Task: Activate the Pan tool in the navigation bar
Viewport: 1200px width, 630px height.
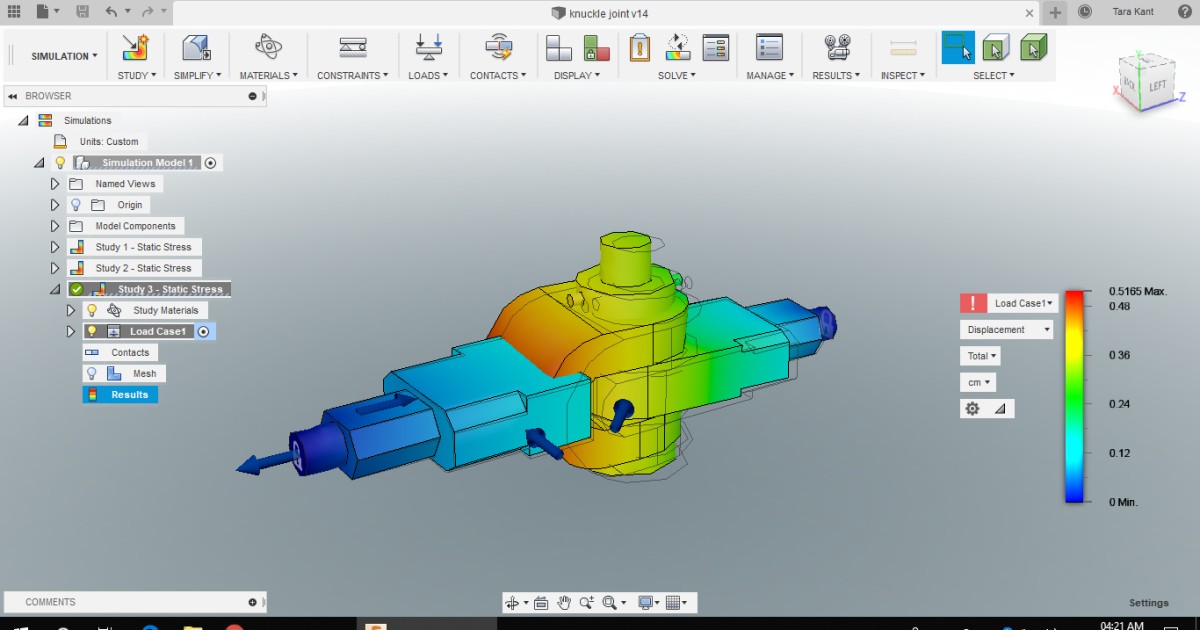Action: coord(563,602)
